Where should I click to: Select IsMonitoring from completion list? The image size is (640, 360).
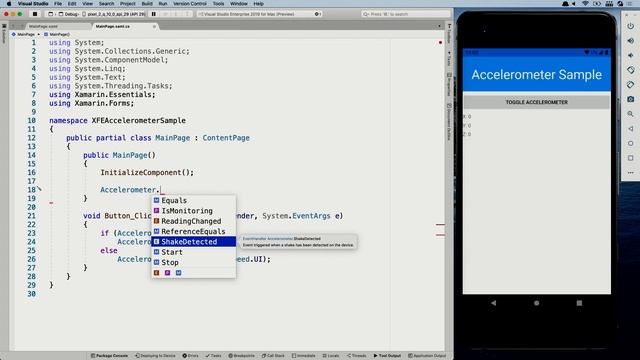pos(193,211)
